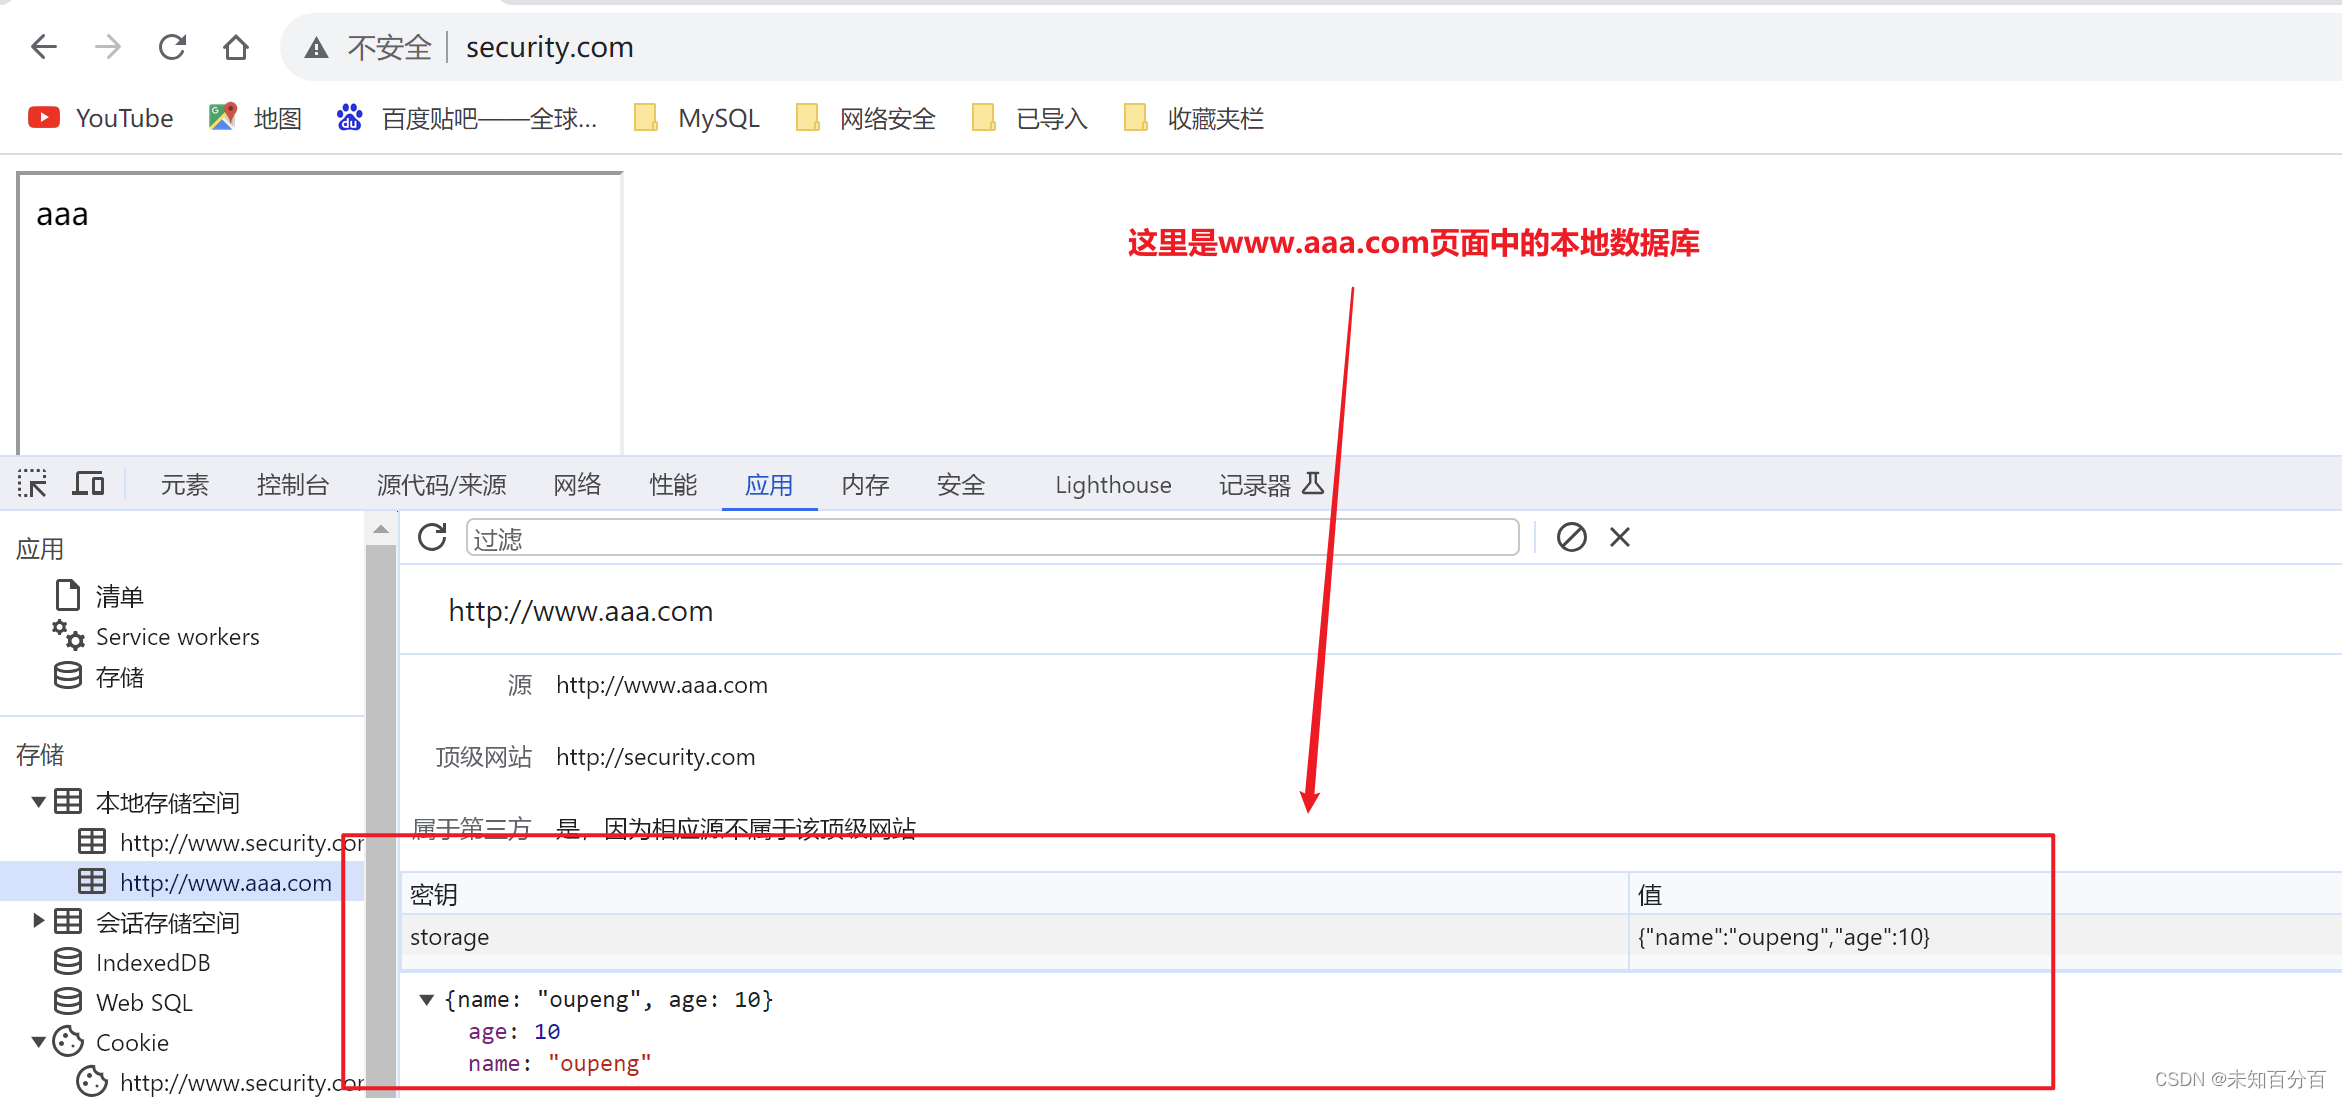Viewport: 2342px width, 1098px height.
Task: Select http://www.aaa.com local storage item
Action: coord(225,882)
